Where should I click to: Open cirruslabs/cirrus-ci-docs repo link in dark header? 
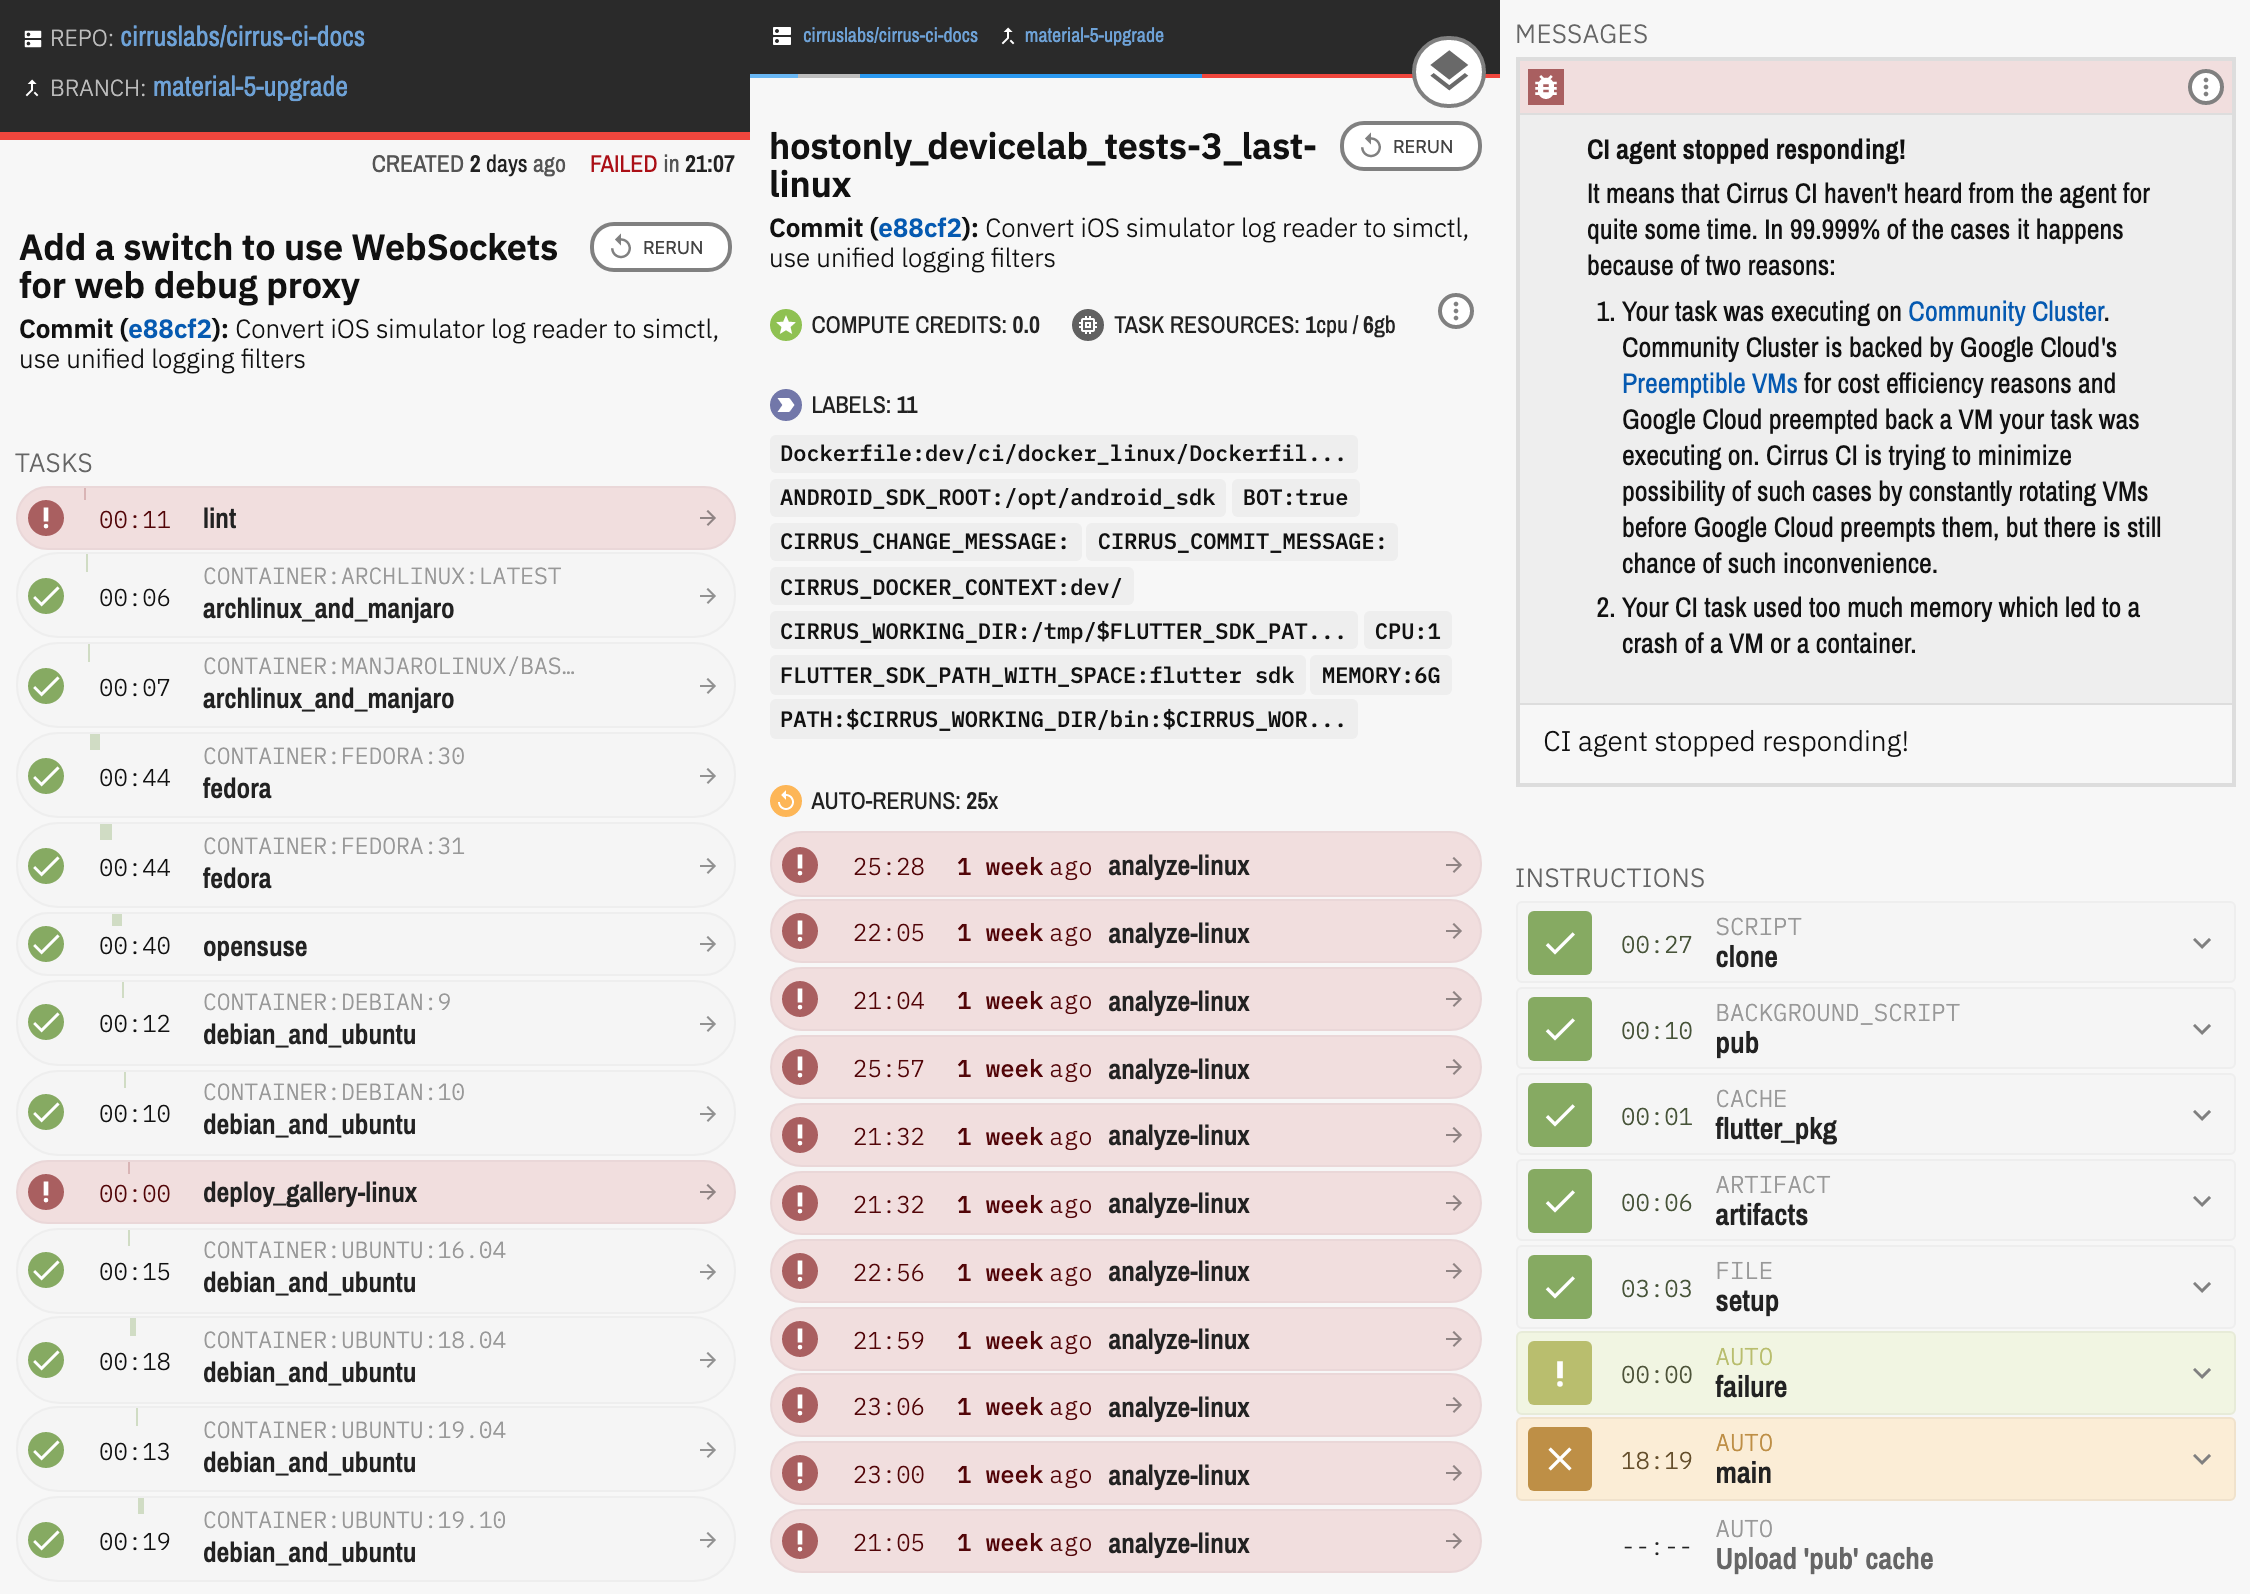point(242,37)
